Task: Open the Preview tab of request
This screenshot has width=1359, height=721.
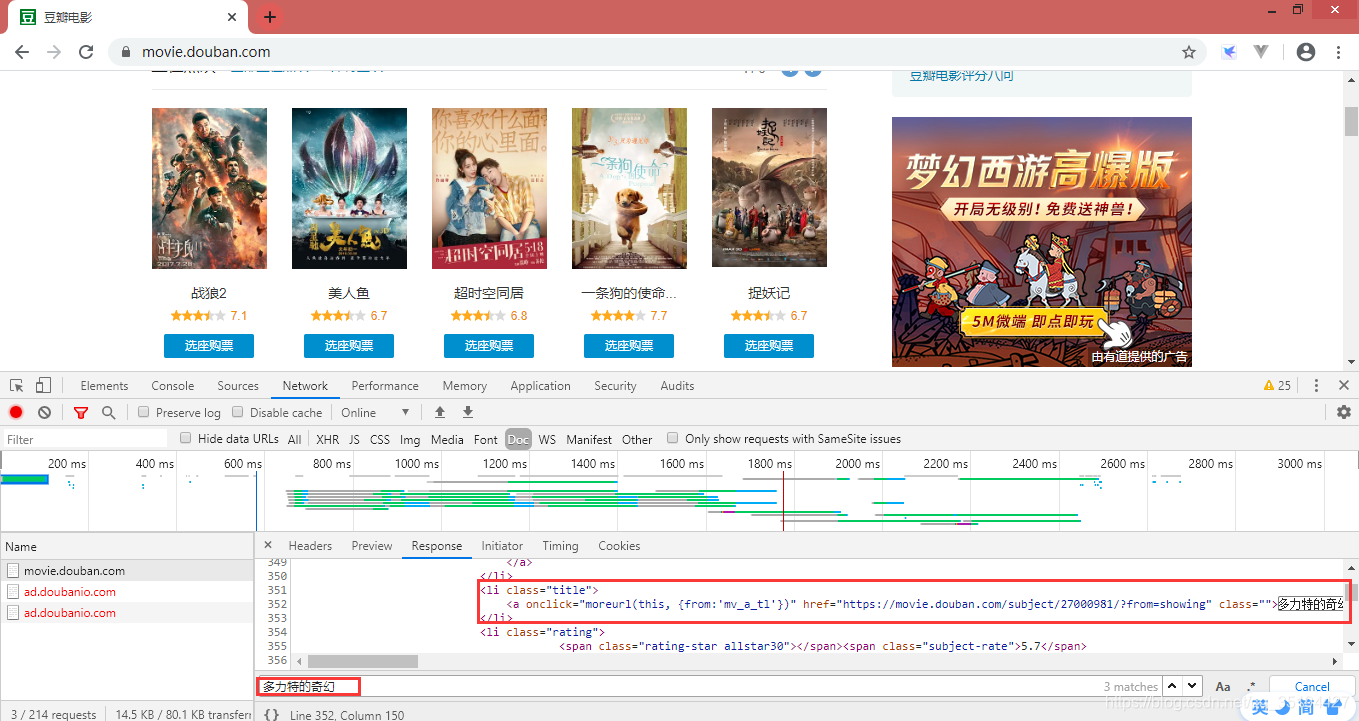Action: pos(372,546)
